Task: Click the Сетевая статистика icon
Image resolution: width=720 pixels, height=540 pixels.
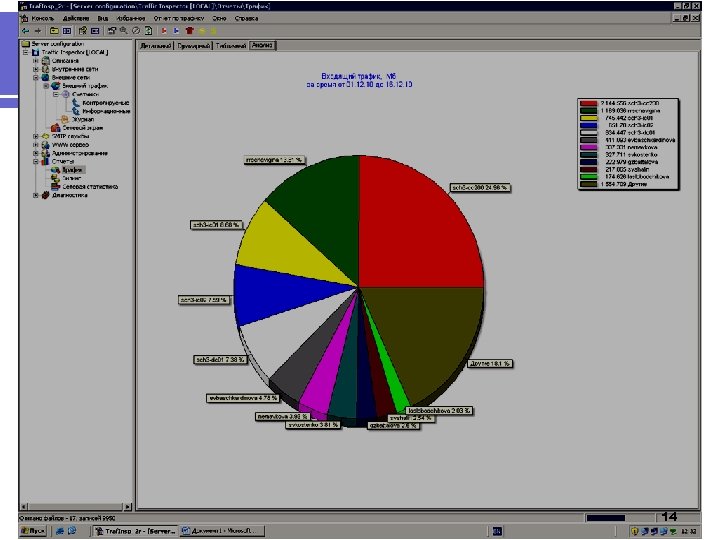Action: (x=56, y=186)
